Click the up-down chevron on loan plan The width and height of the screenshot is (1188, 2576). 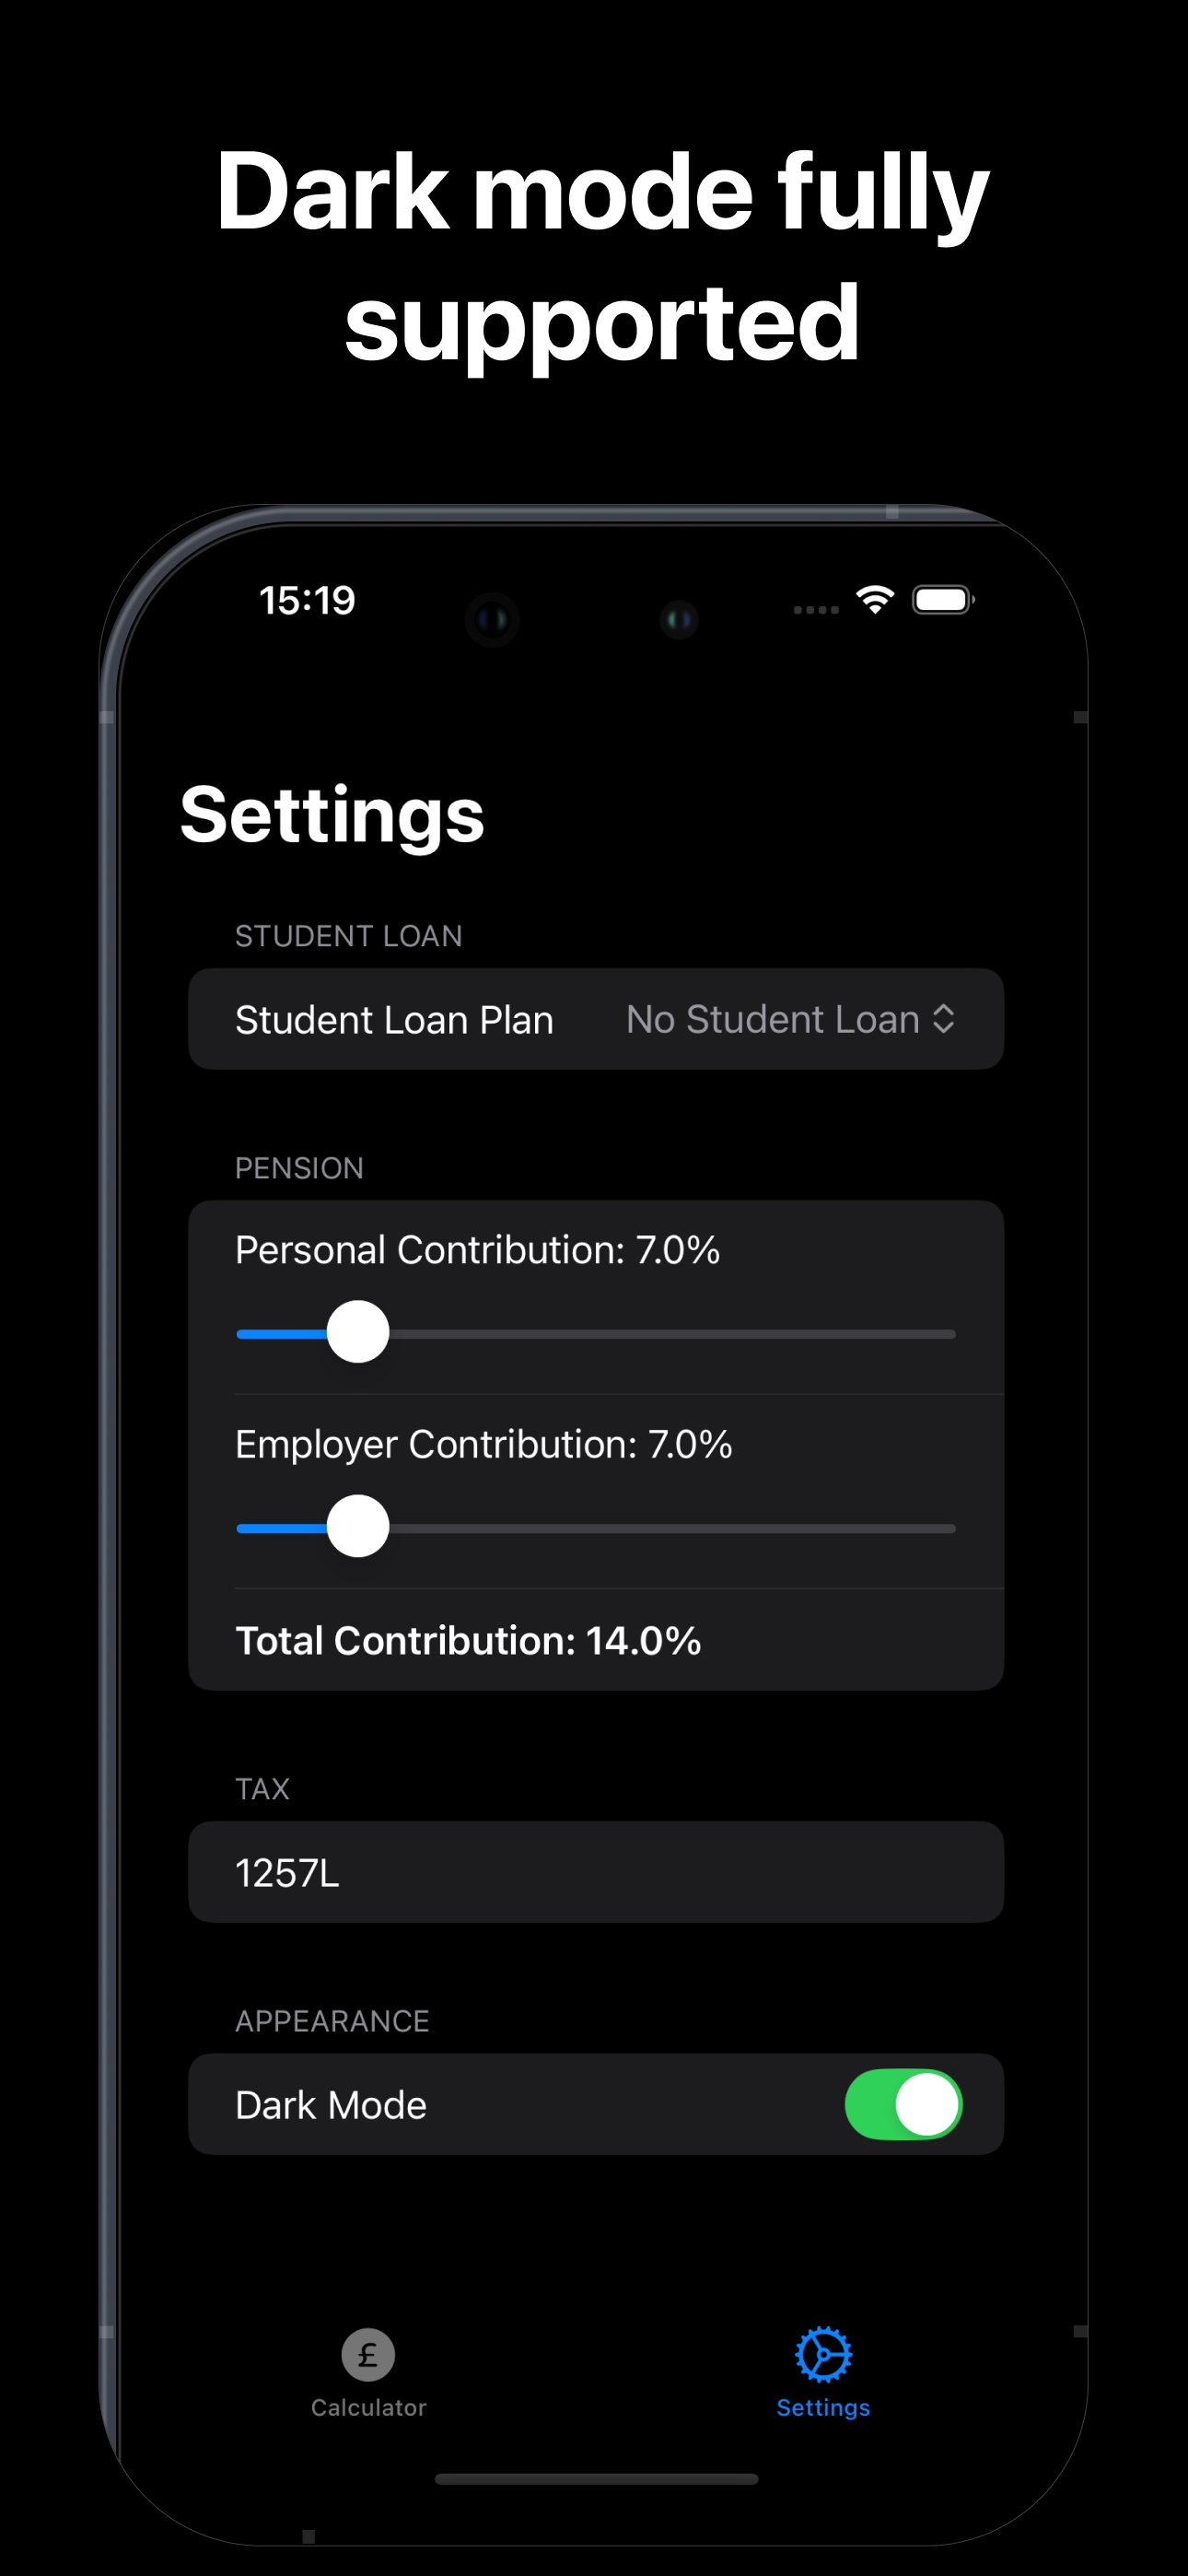pos(943,1019)
